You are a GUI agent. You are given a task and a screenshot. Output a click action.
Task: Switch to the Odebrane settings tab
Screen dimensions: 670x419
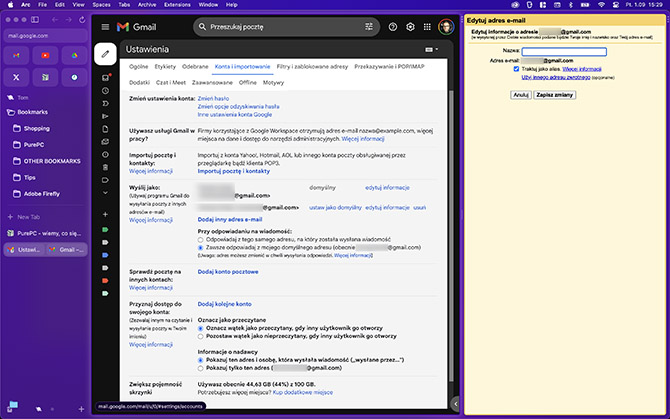[x=195, y=67]
